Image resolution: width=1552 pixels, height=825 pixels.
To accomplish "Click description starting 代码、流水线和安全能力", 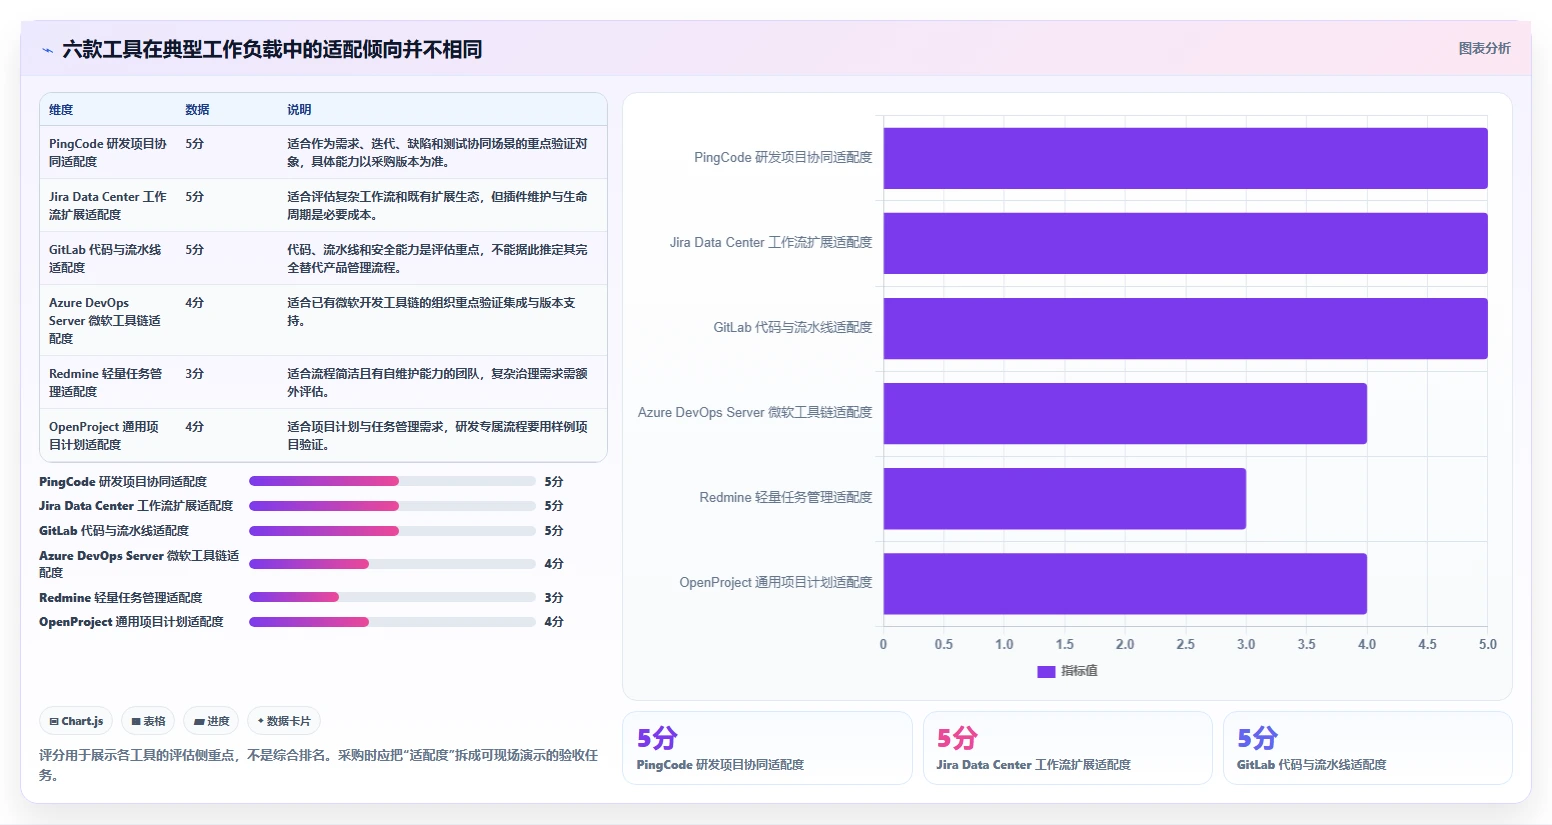I will 437,258.
